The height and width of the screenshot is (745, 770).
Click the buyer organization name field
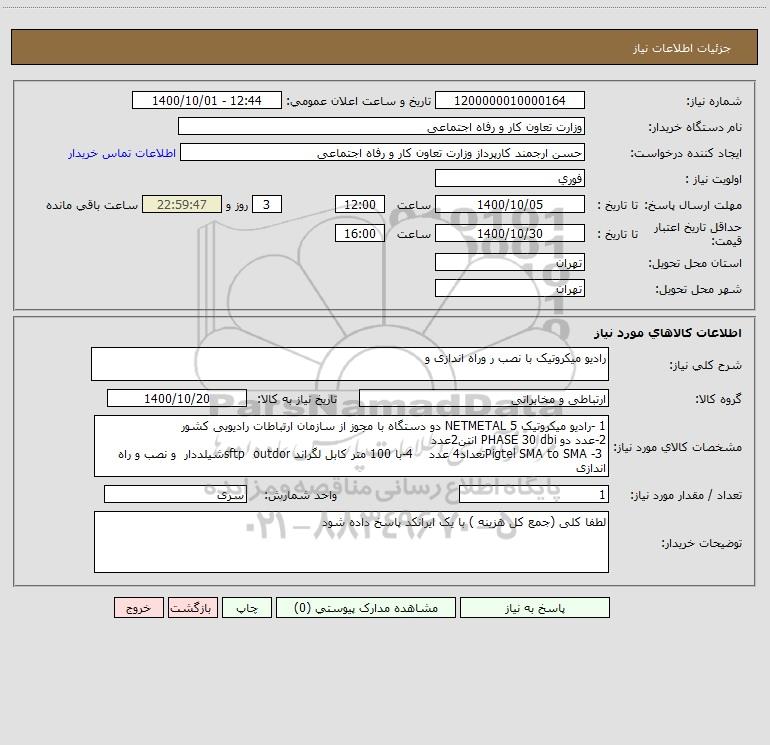381,126
